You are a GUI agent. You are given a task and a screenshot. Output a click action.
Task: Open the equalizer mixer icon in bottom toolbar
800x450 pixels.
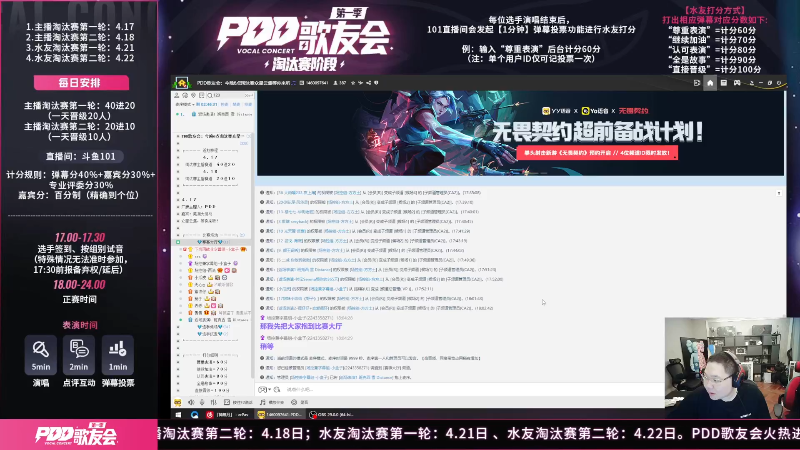pyautogui.click(x=213, y=403)
